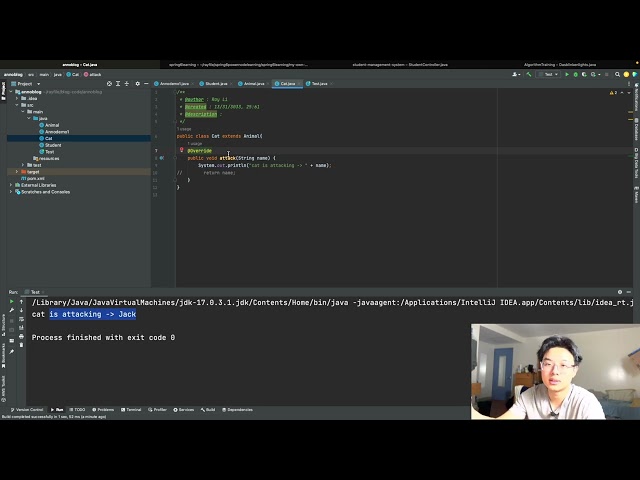The width and height of the screenshot is (640, 480).
Task: Open pom.xml in project tree
Action: pyautogui.click(x=33, y=178)
